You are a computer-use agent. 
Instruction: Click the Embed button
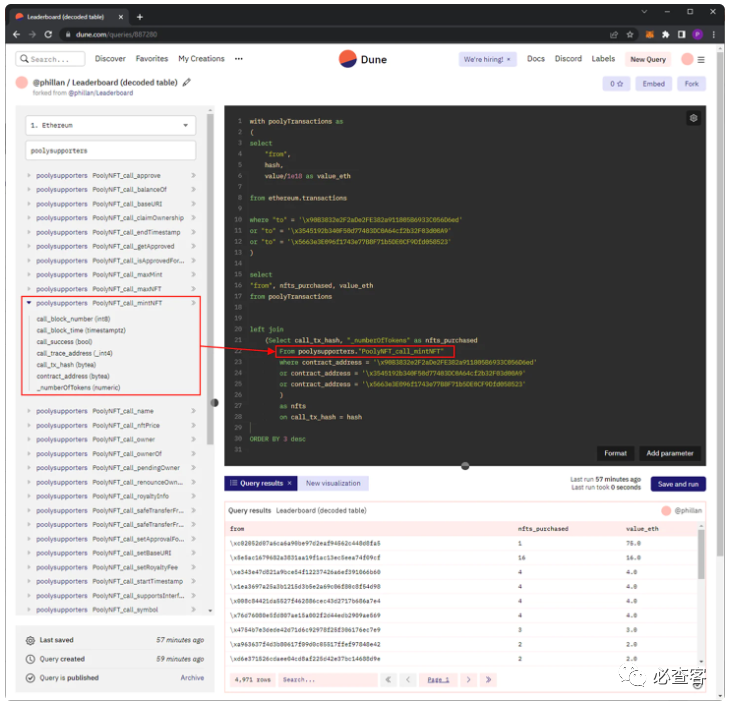pyautogui.click(x=654, y=84)
